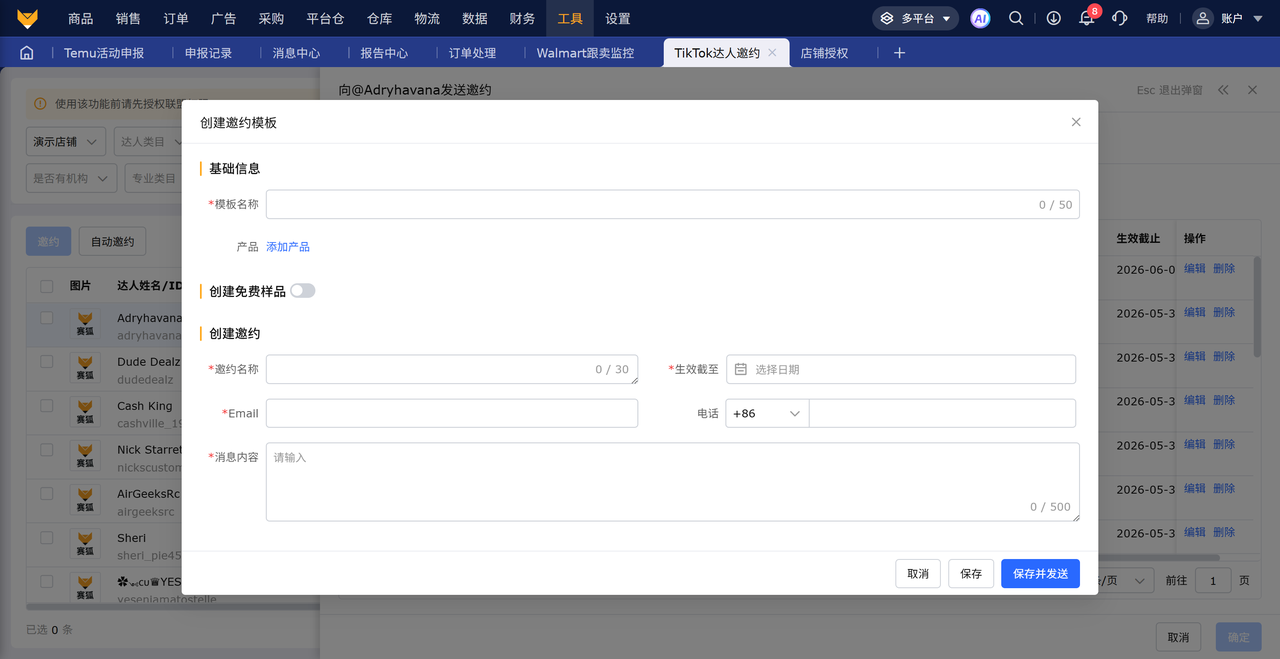1280x659 pixels.
Task: Open the 是否有机构 filter dropdown
Action: point(71,178)
